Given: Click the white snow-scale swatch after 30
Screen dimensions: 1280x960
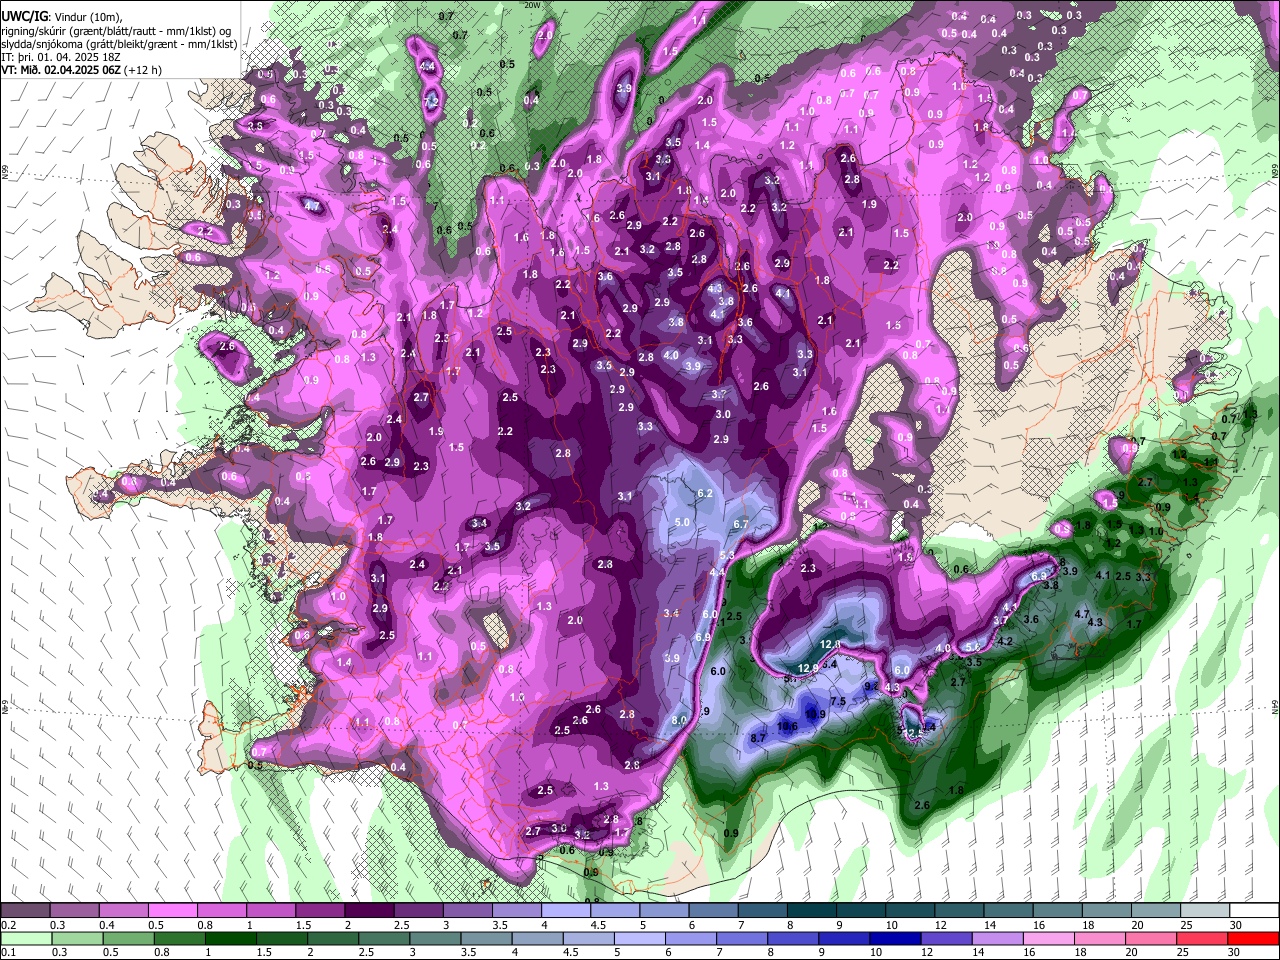Looking at the screenshot, I should (1255, 910).
